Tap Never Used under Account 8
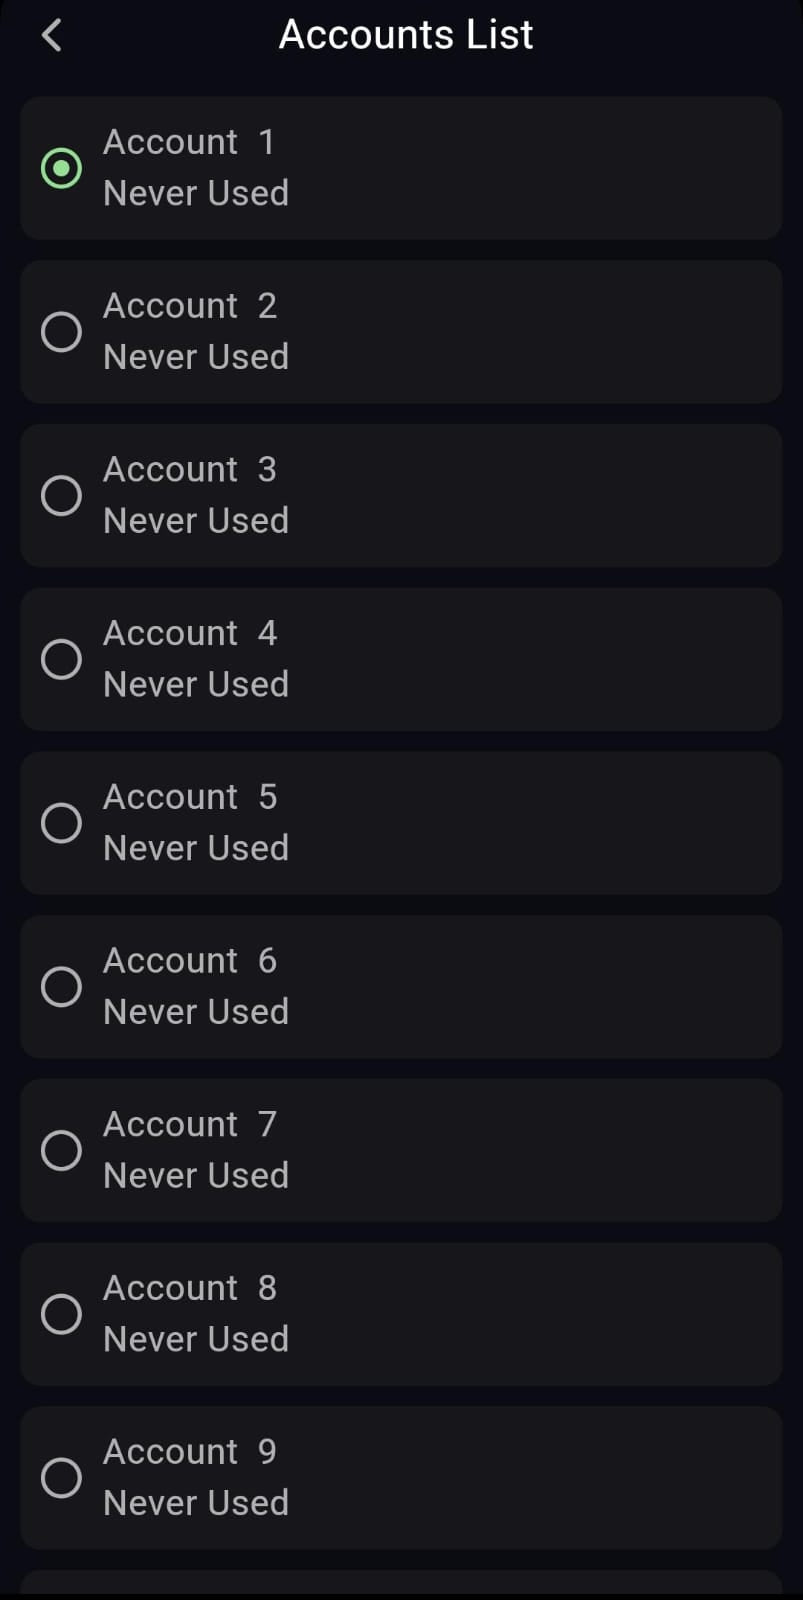This screenshot has width=803, height=1600. 196,1339
